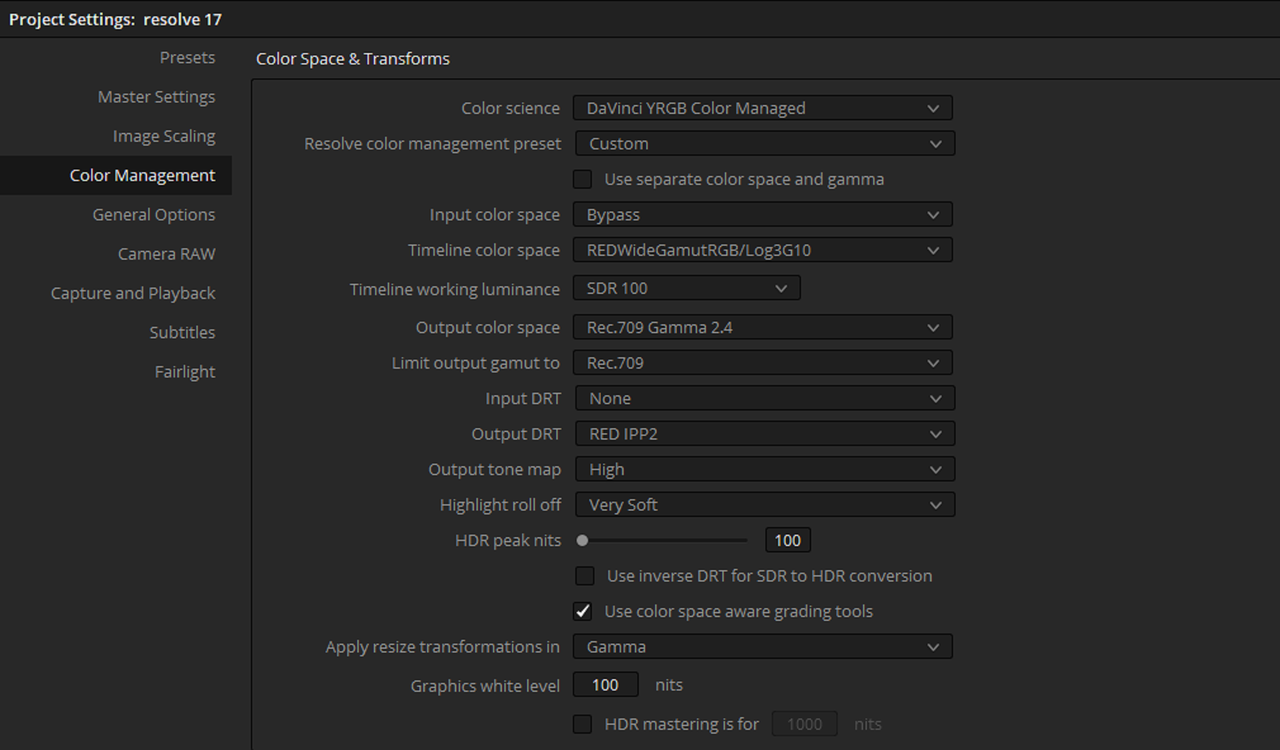Image resolution: width=1280 pixels, height=750 pixels.
Task: Open the Master Settings page
Action: 156,97
